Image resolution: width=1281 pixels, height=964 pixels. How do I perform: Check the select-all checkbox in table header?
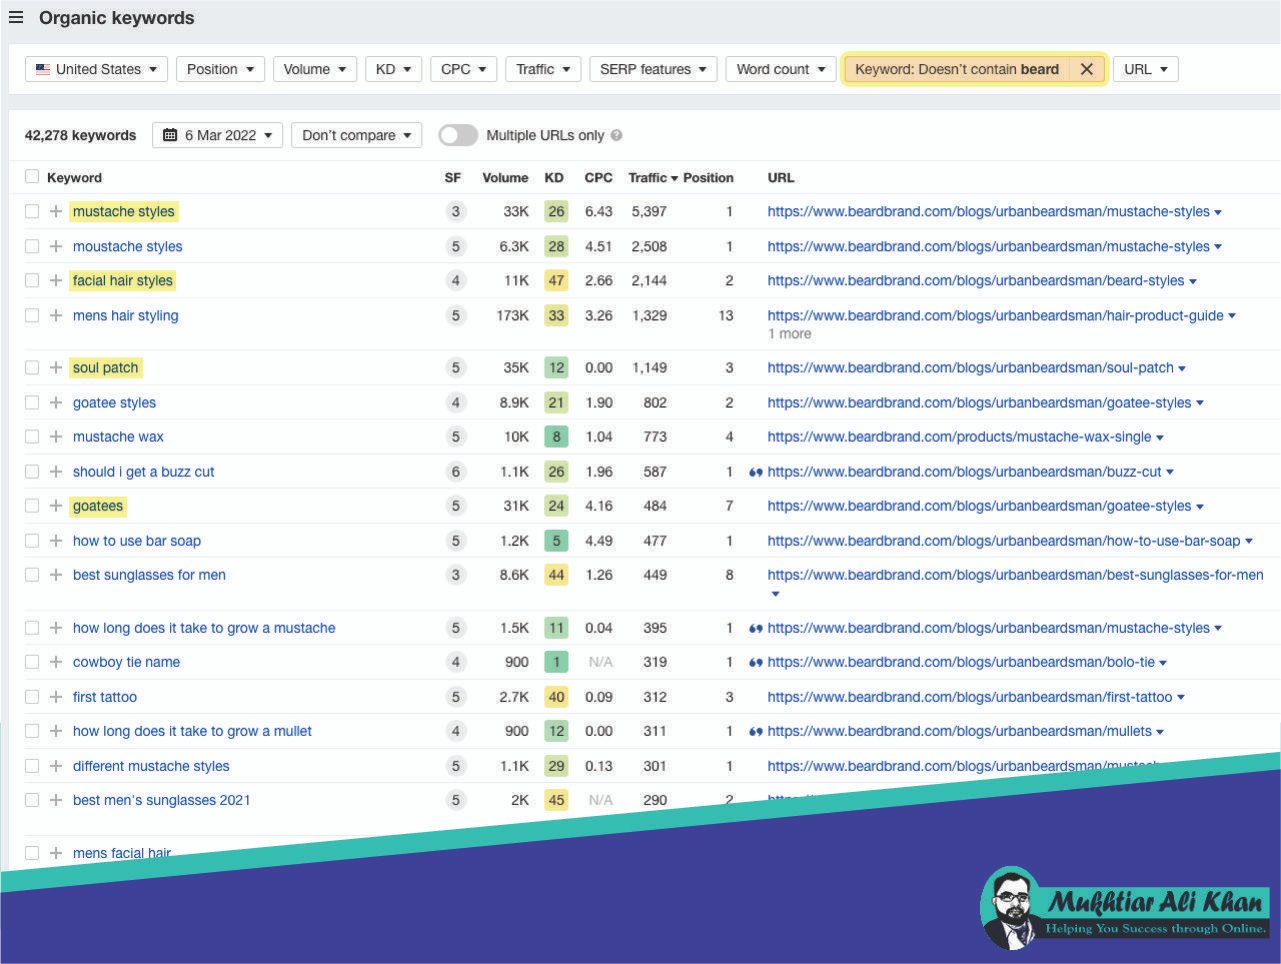tap(31, 176)
